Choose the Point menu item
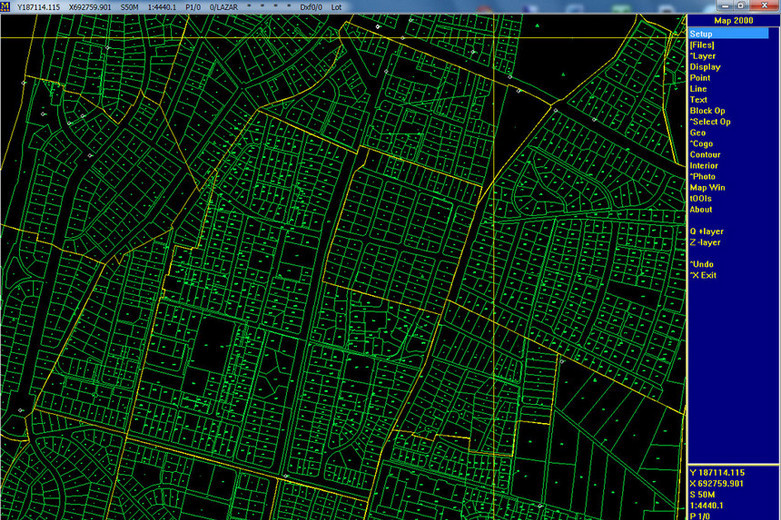Viewport: 781px width, 520px height. (x=700, y=78)
